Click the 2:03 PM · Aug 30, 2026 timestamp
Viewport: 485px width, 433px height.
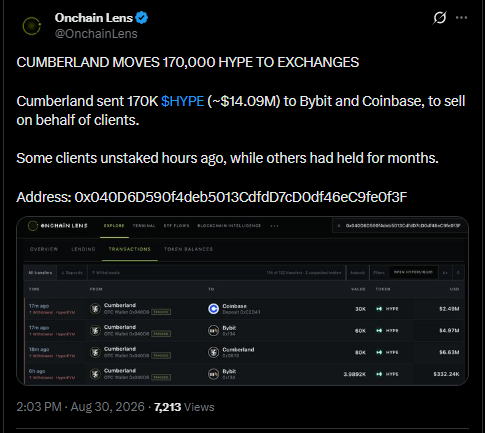80,407
